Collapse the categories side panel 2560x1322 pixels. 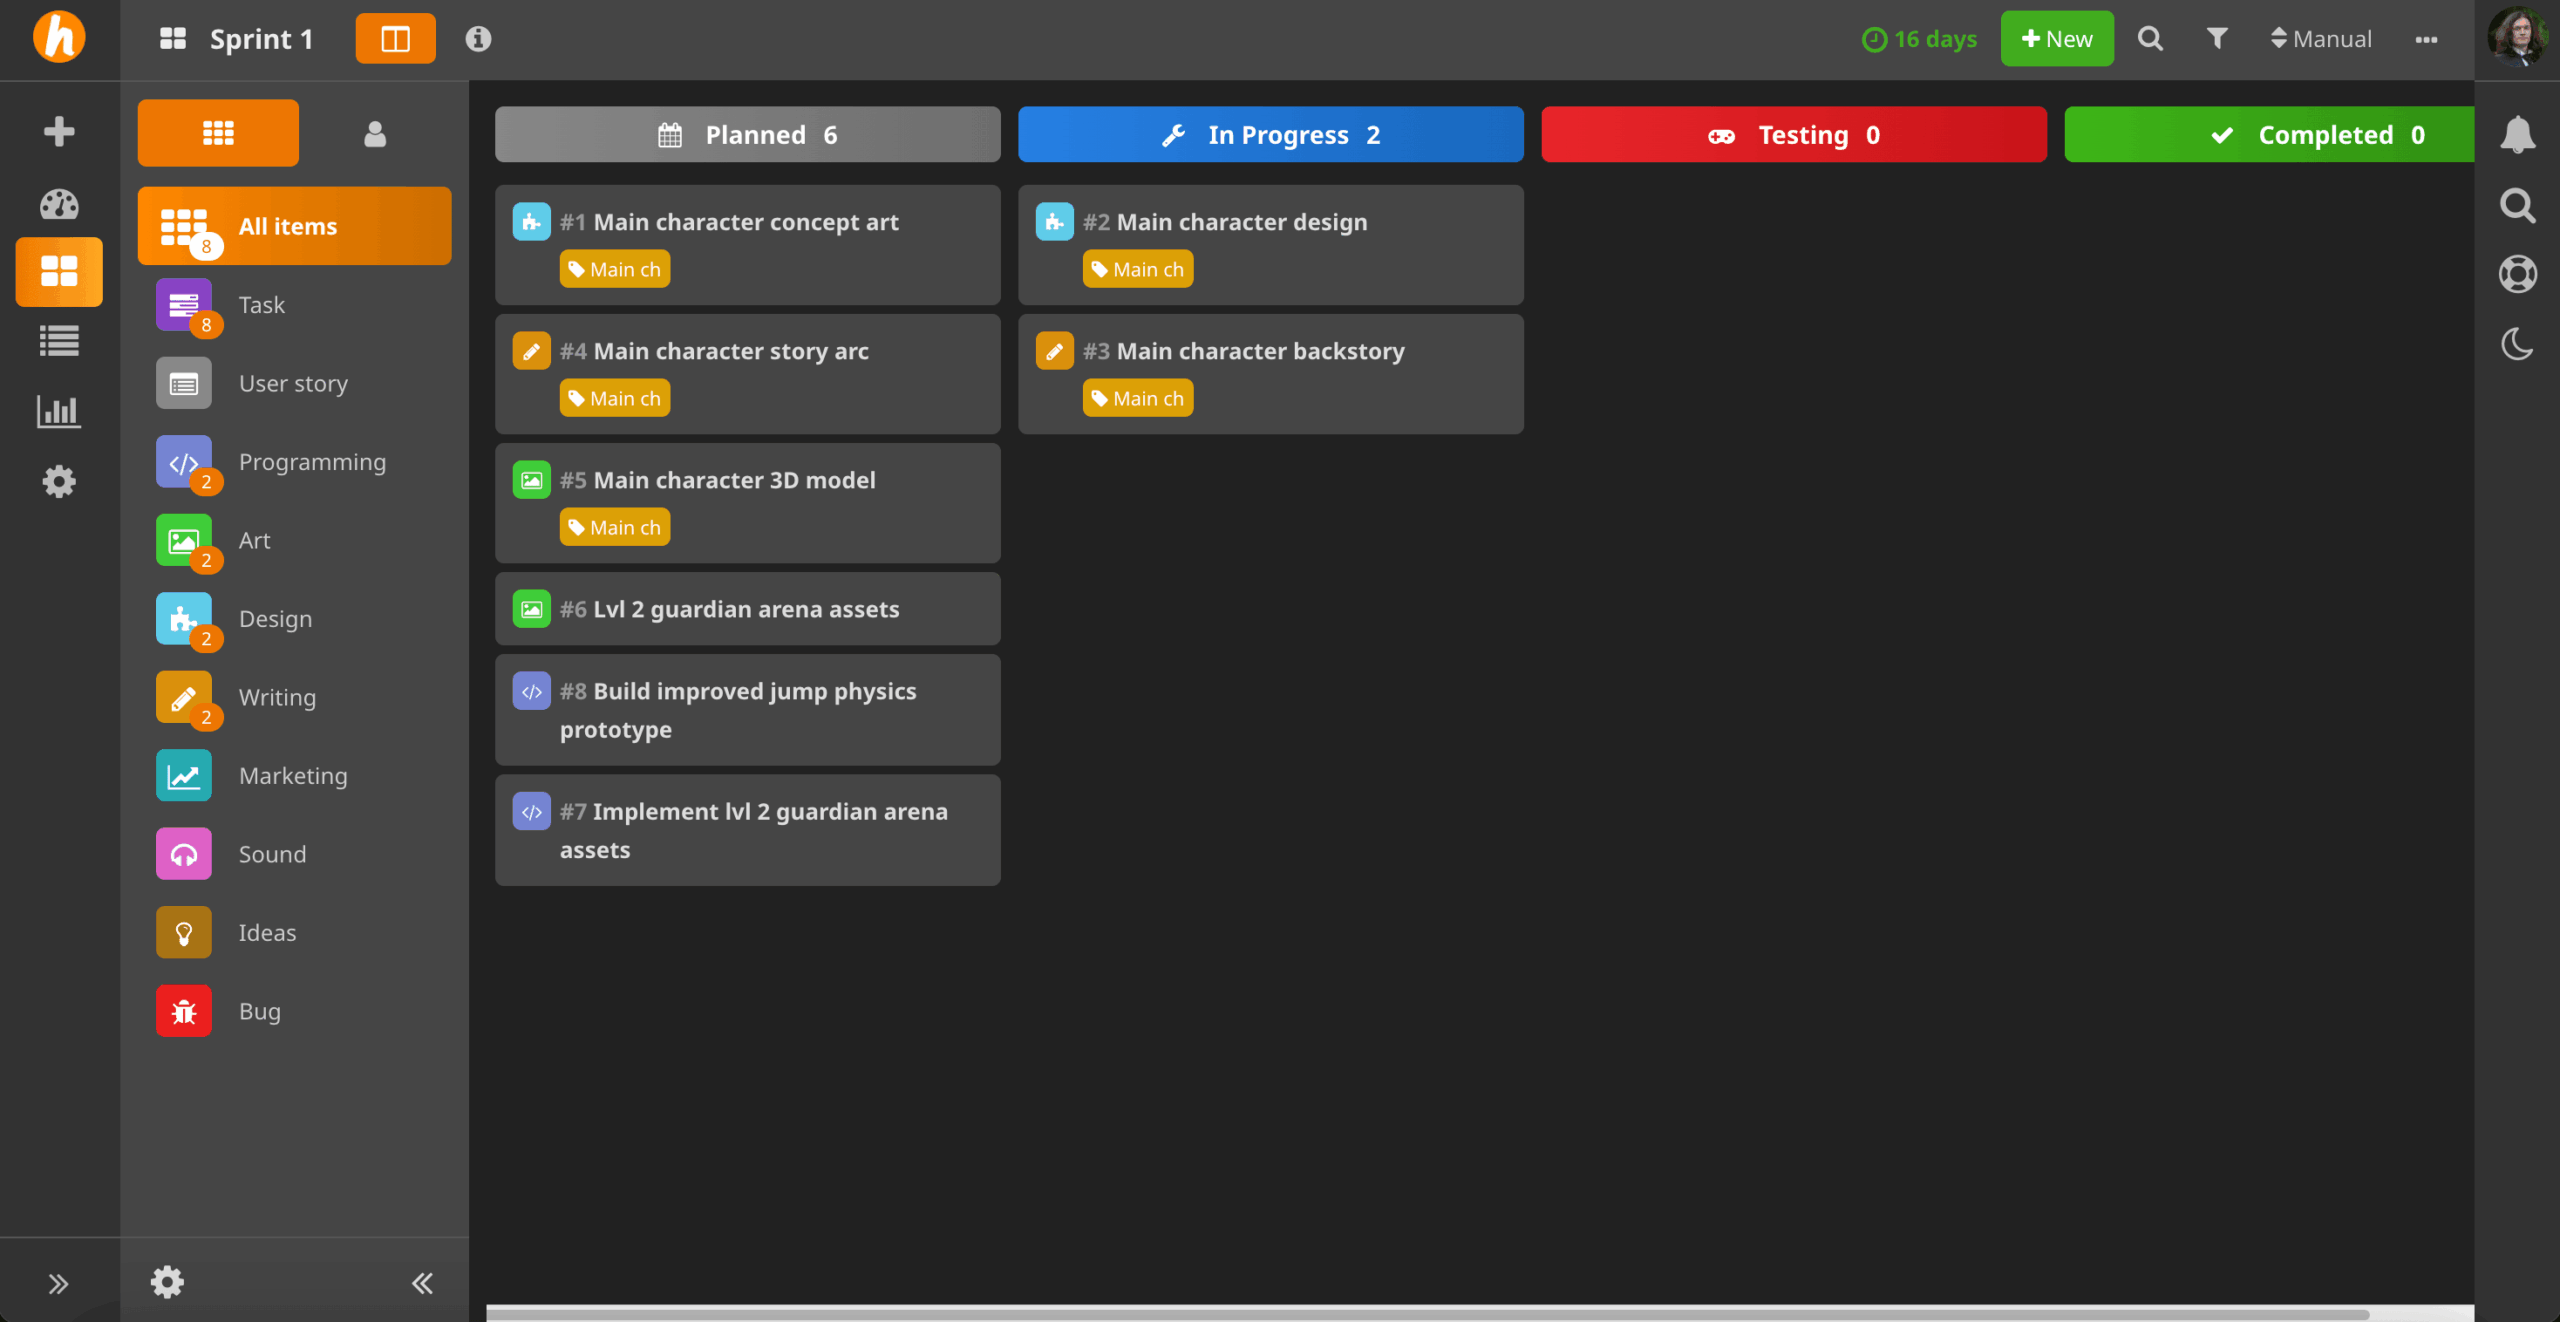pos(422,1283)
